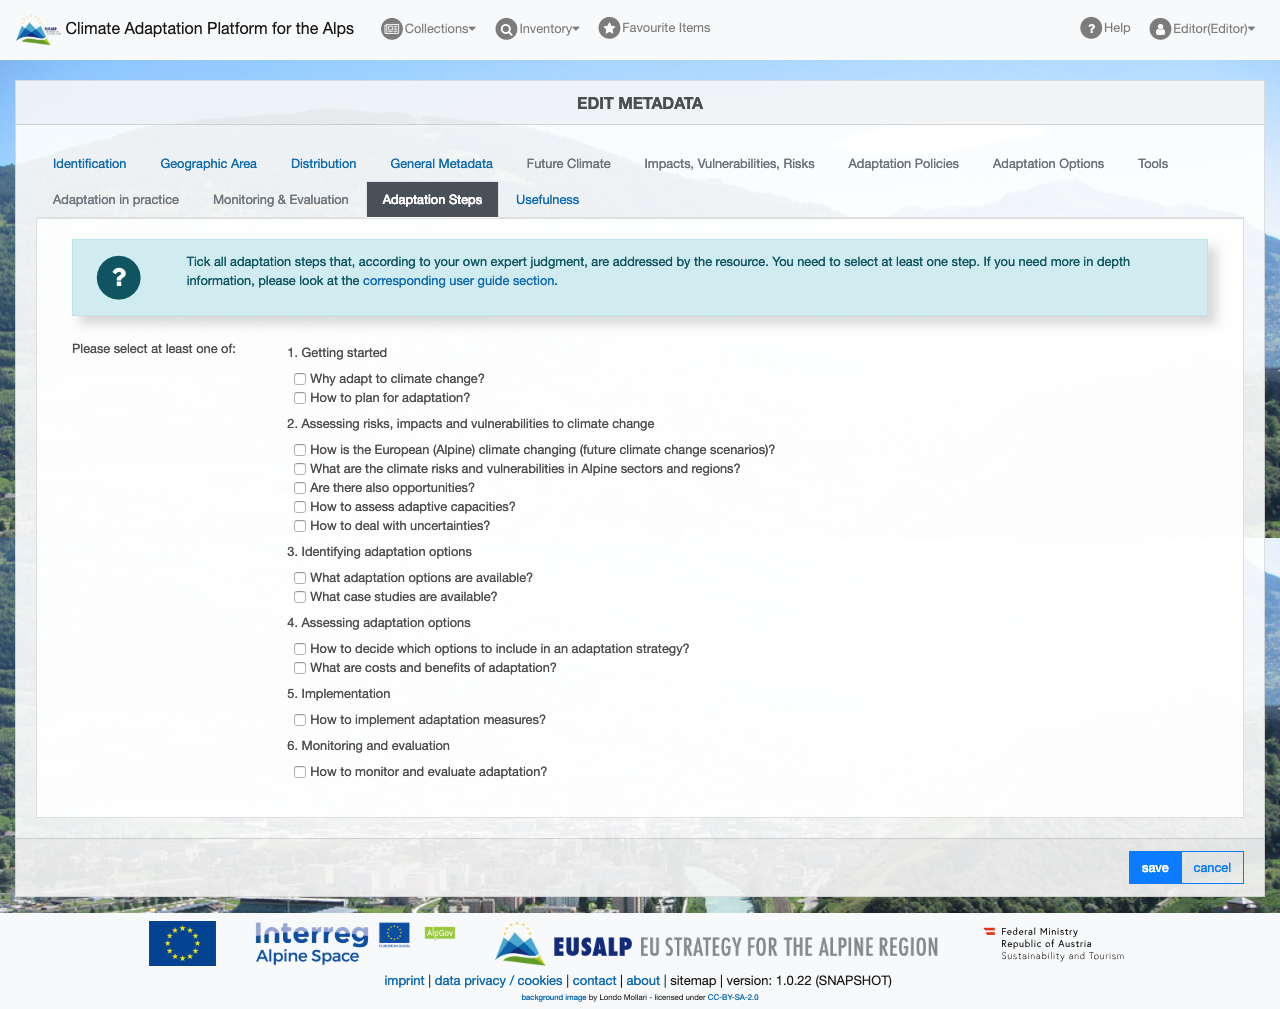Click the EUSALP strategy logo in footer
Viewport: 1280px width, 1009px height.
coord(717,945)
